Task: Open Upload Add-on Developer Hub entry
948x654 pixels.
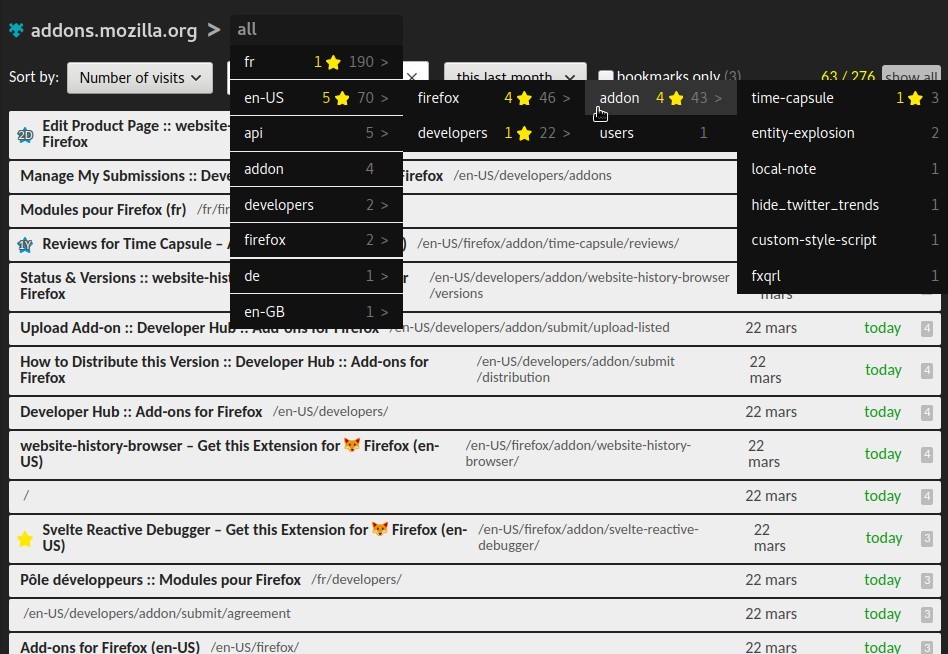Action: click(475, 328)
